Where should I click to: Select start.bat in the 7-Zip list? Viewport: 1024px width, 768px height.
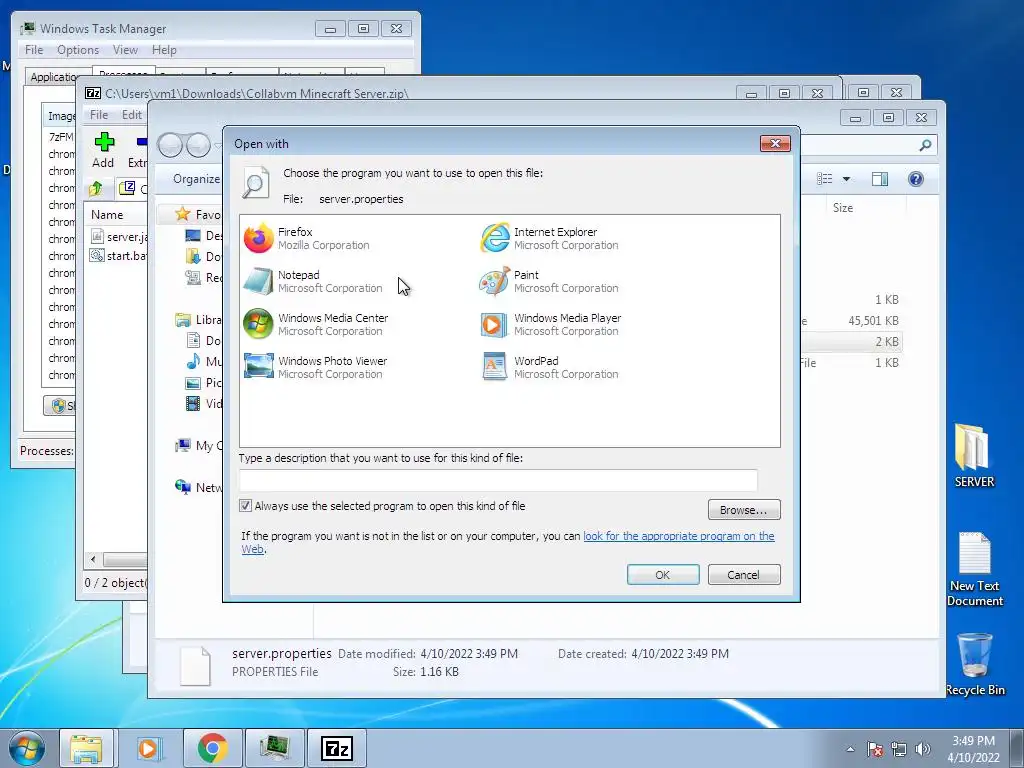pos(118,255)
